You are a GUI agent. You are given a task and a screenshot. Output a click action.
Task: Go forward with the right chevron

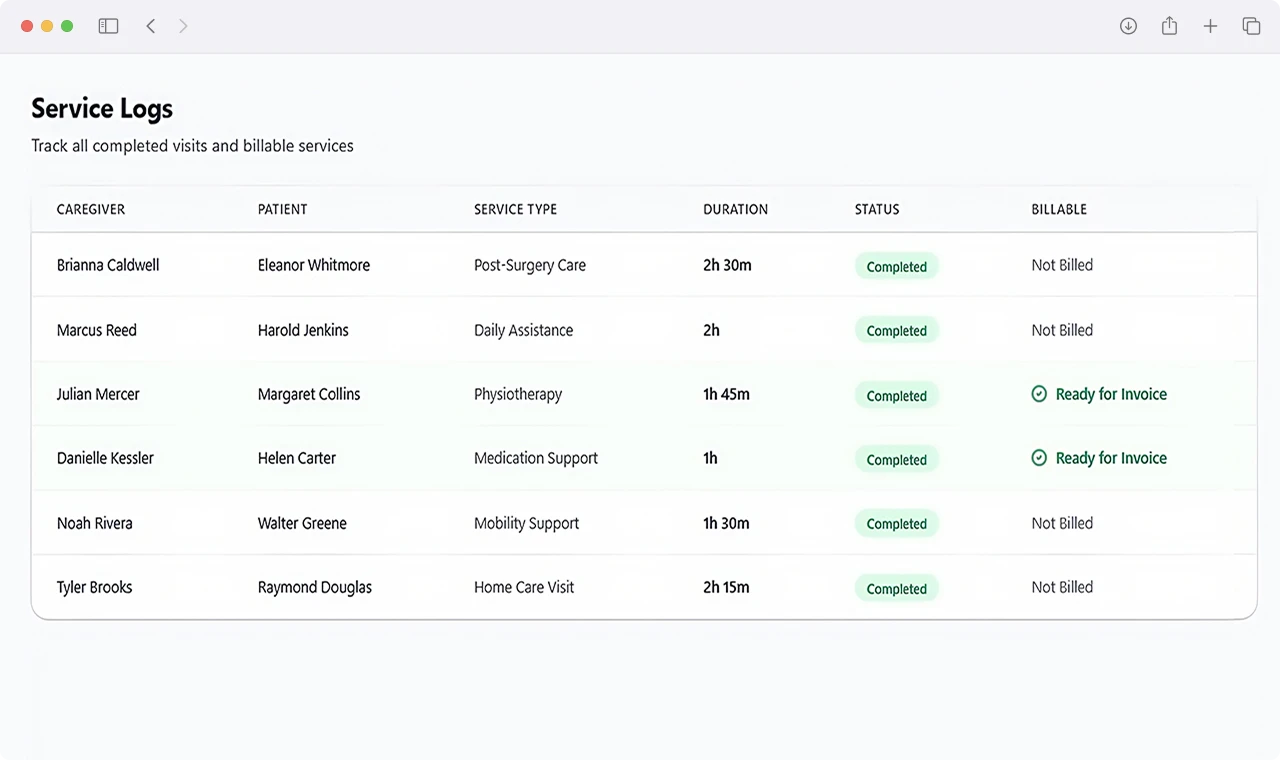pyautogui.click(x=183, y=26)
